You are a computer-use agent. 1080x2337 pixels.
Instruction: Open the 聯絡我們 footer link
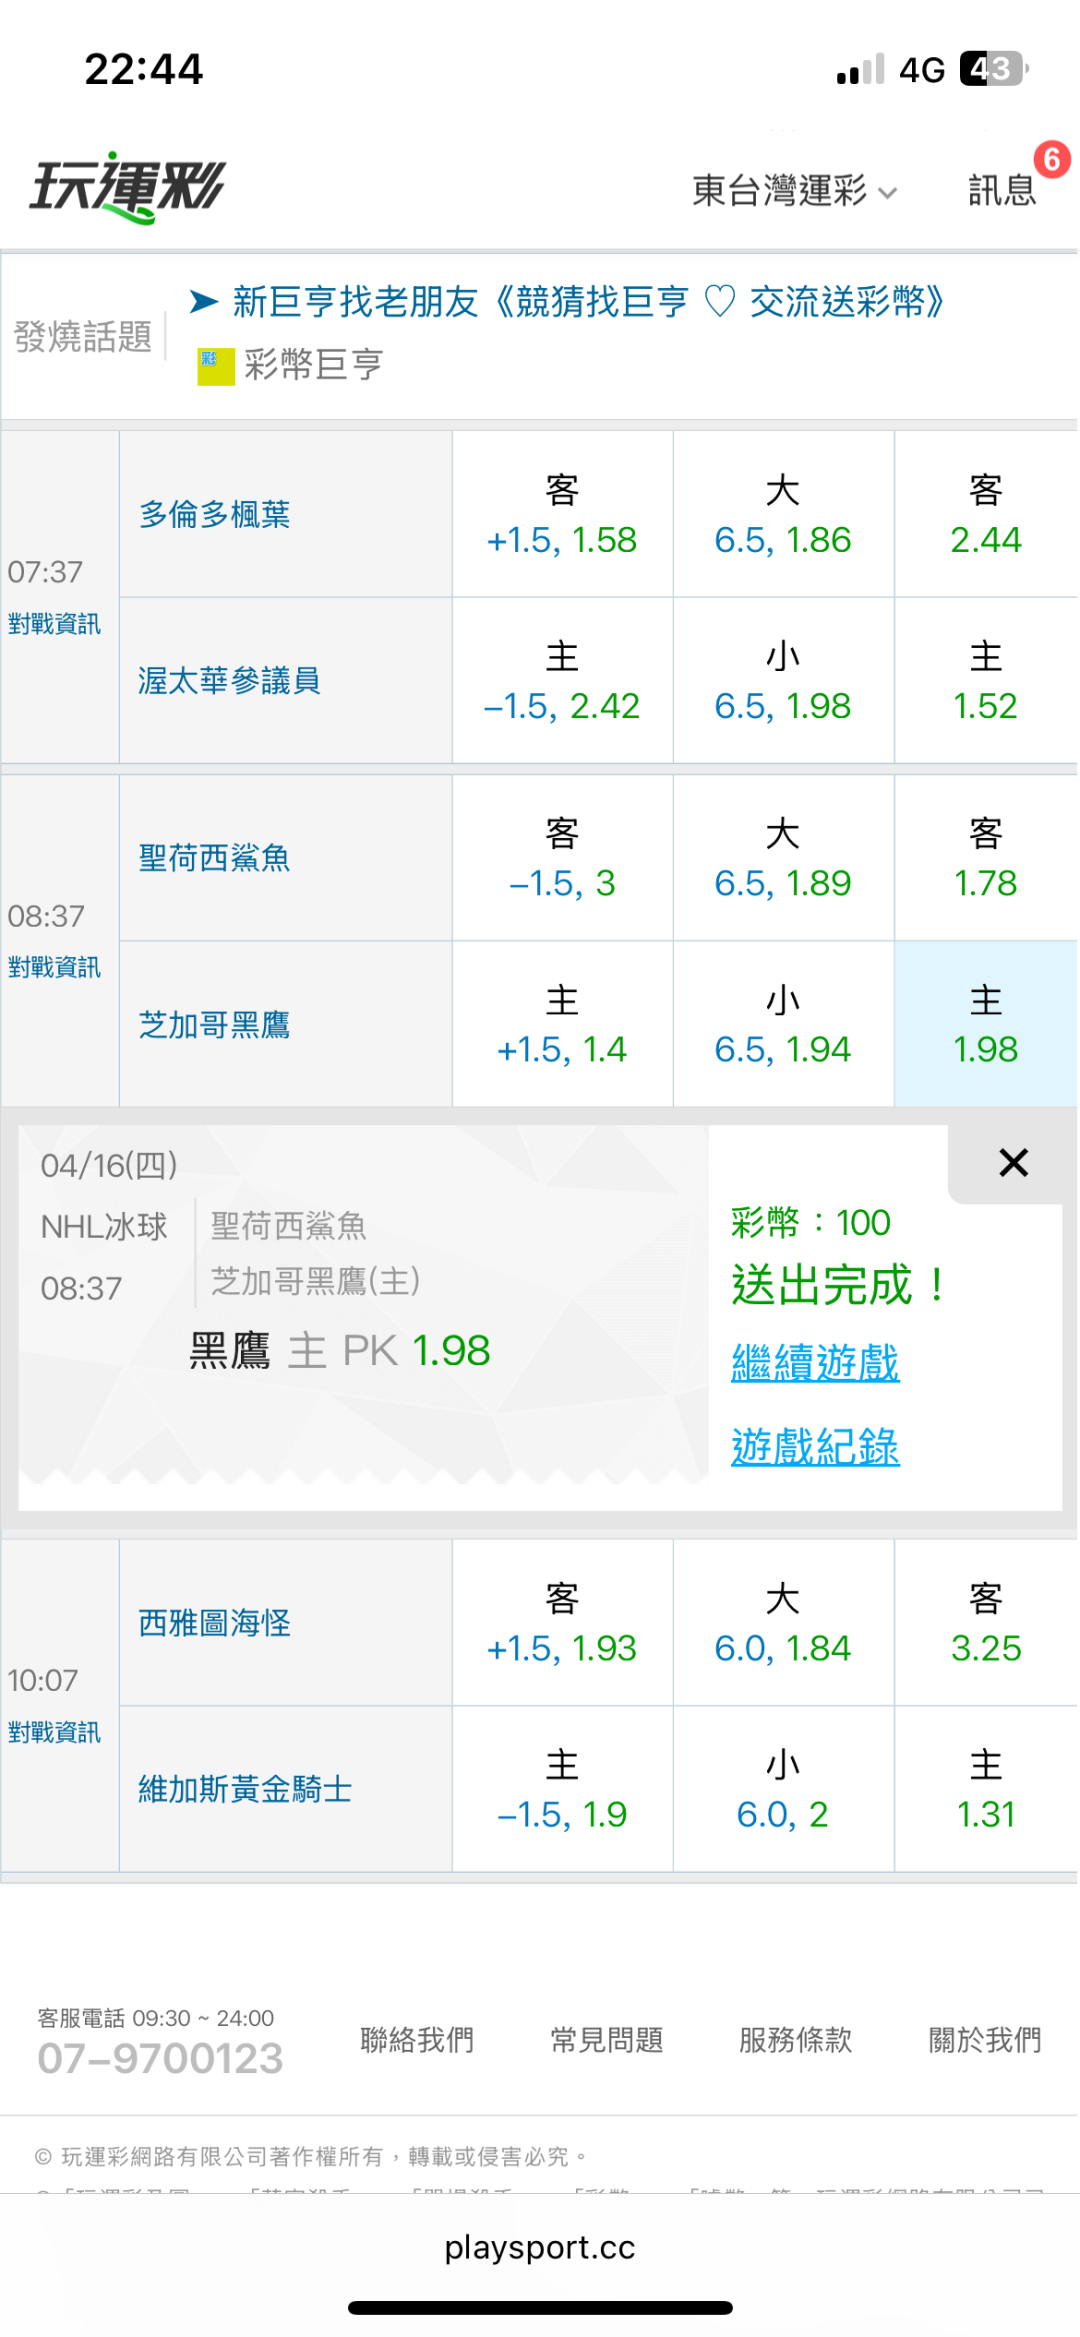point(417,2039)
